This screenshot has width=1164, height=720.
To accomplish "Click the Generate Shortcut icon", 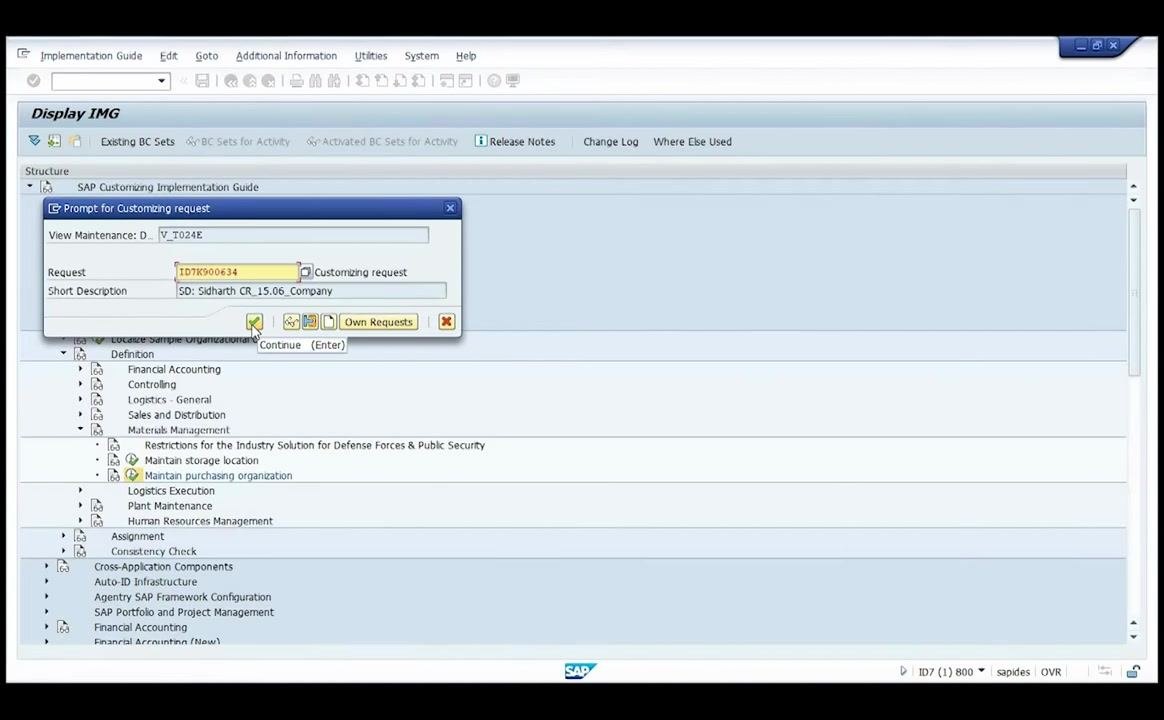I will coord(465,81).
